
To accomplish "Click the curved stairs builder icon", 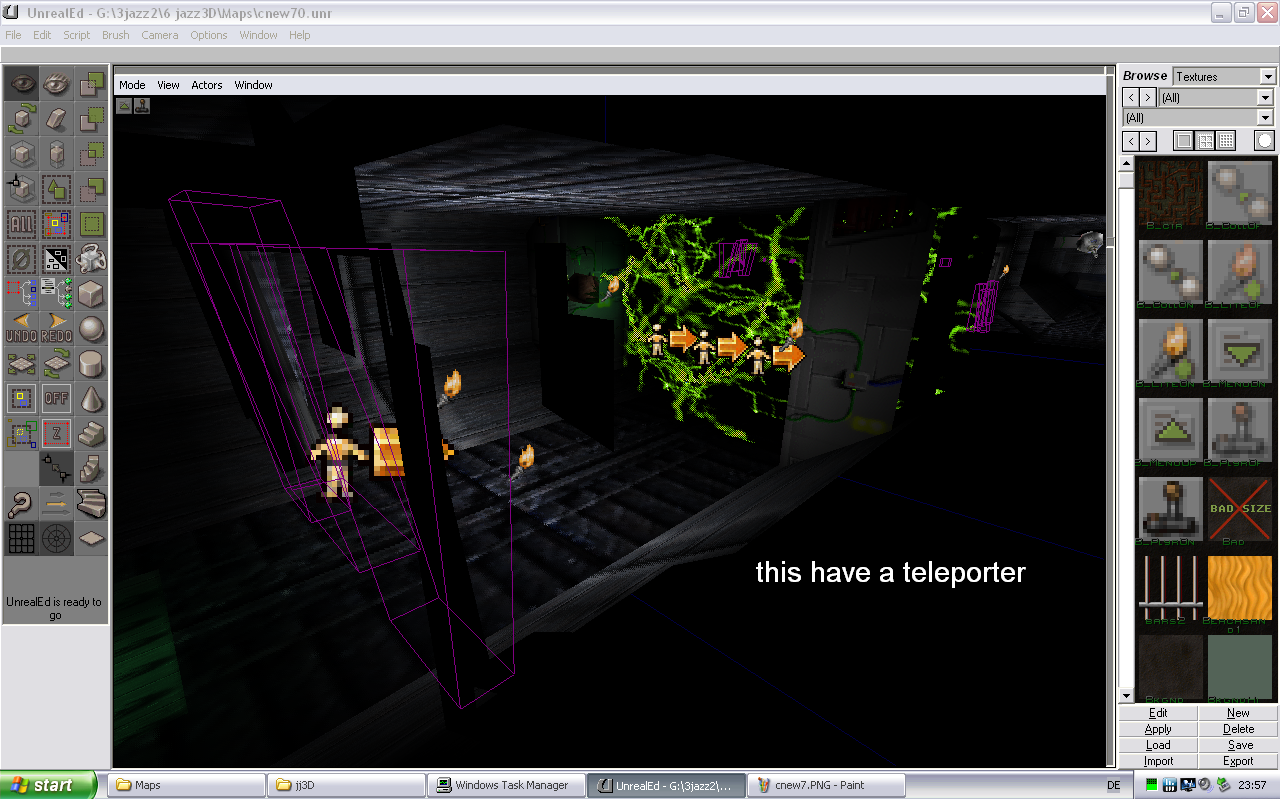I will pyautogui.click(x=91, y=505).
